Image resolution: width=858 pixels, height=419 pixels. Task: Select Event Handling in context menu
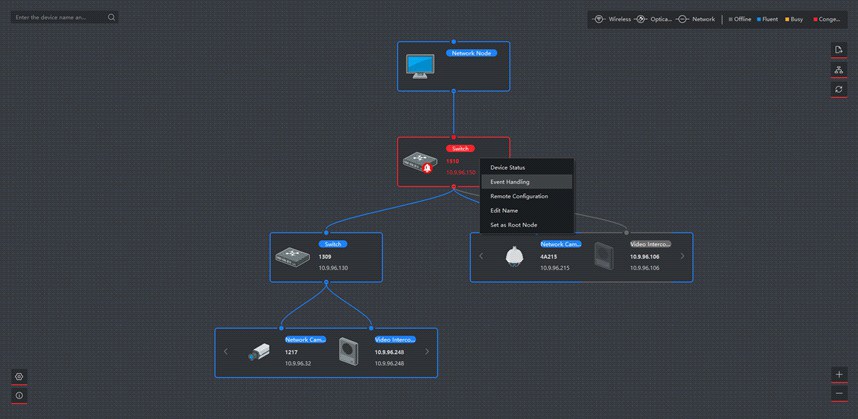510,182
